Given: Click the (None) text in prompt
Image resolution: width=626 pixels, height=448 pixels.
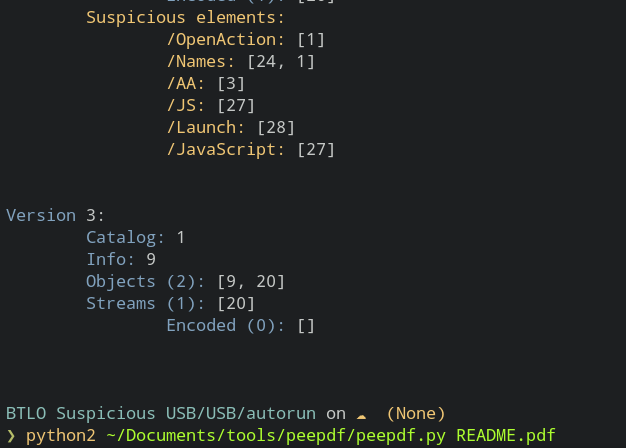Looking at the screenshot, I should 416,414.
